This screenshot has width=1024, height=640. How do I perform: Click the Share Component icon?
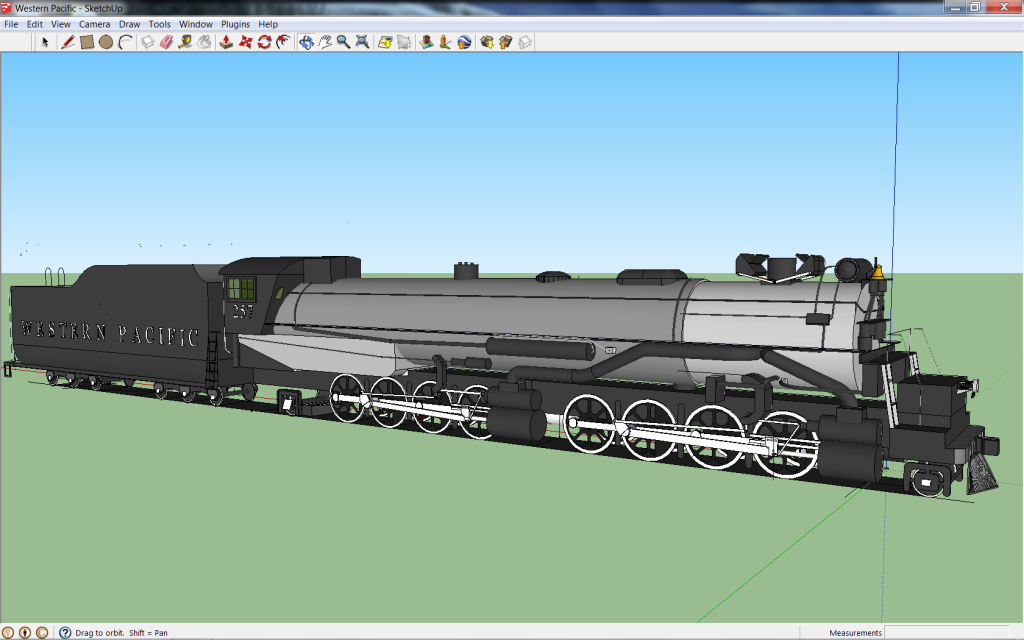(524, 42)
